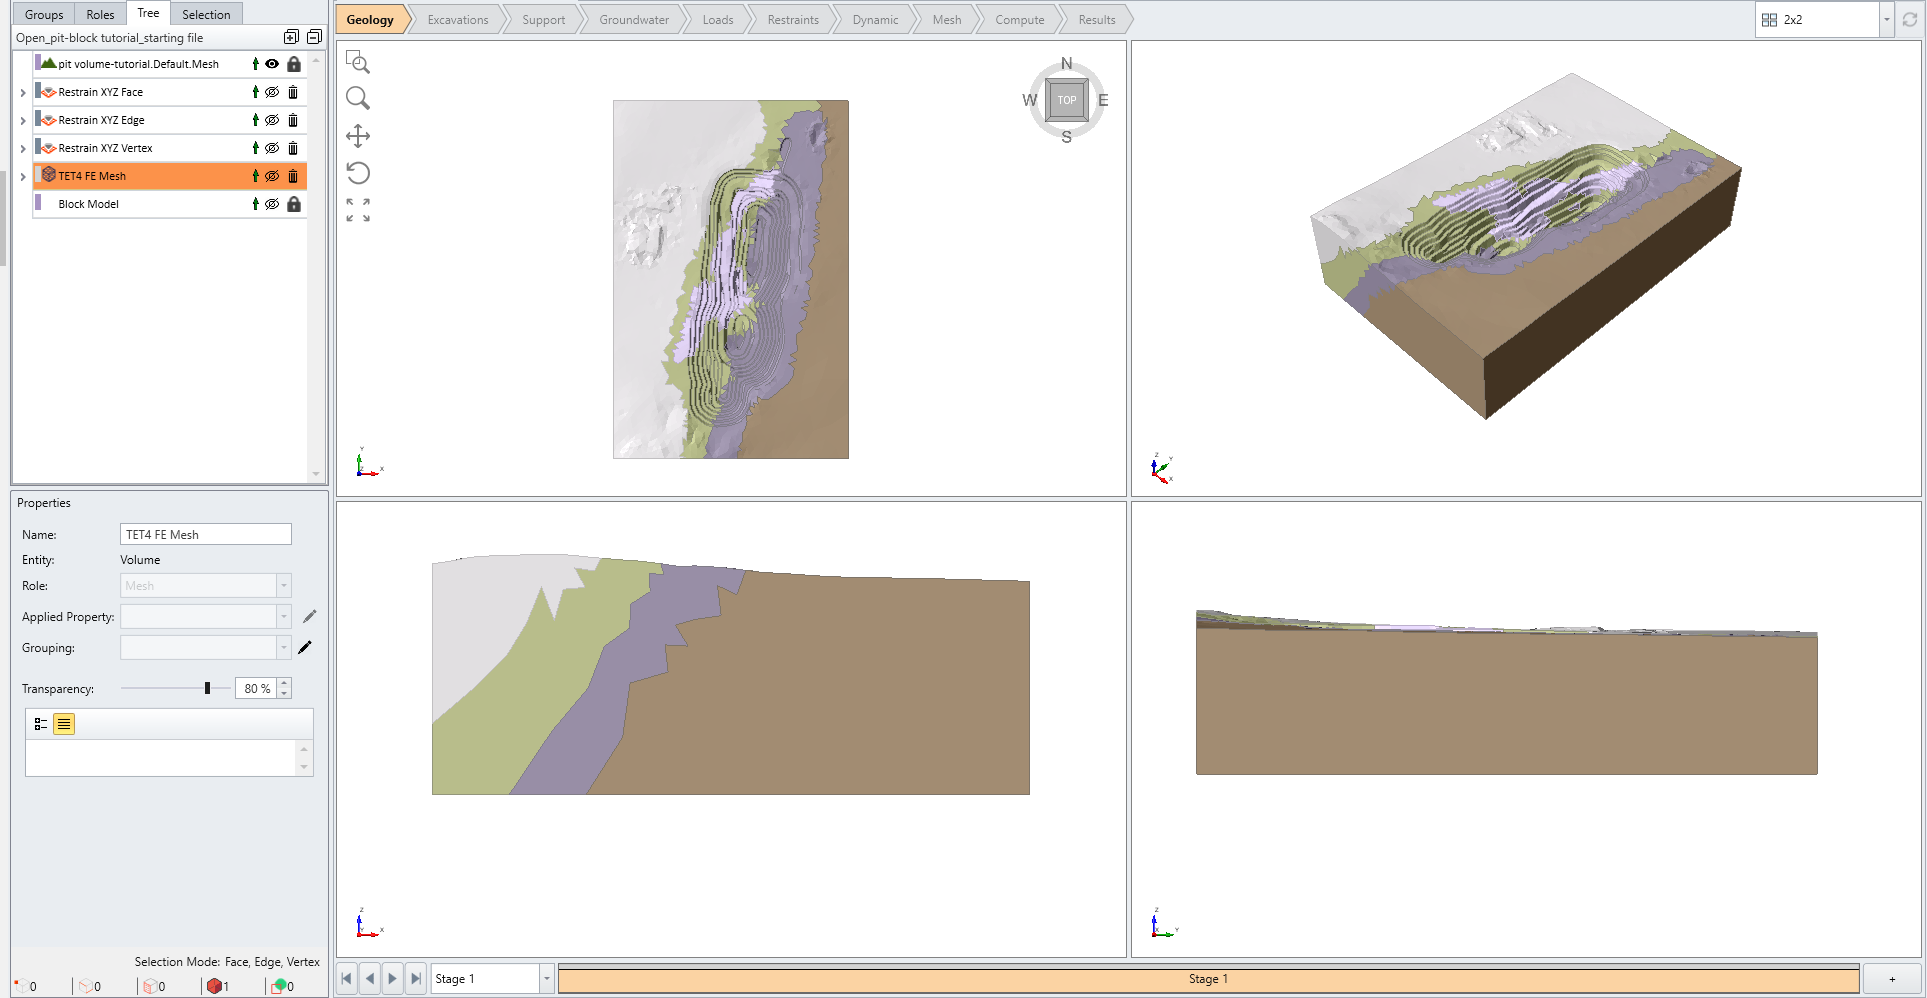Click the Expand All tree icon
Screen dimensions: 1927x998
pos(291,37)
